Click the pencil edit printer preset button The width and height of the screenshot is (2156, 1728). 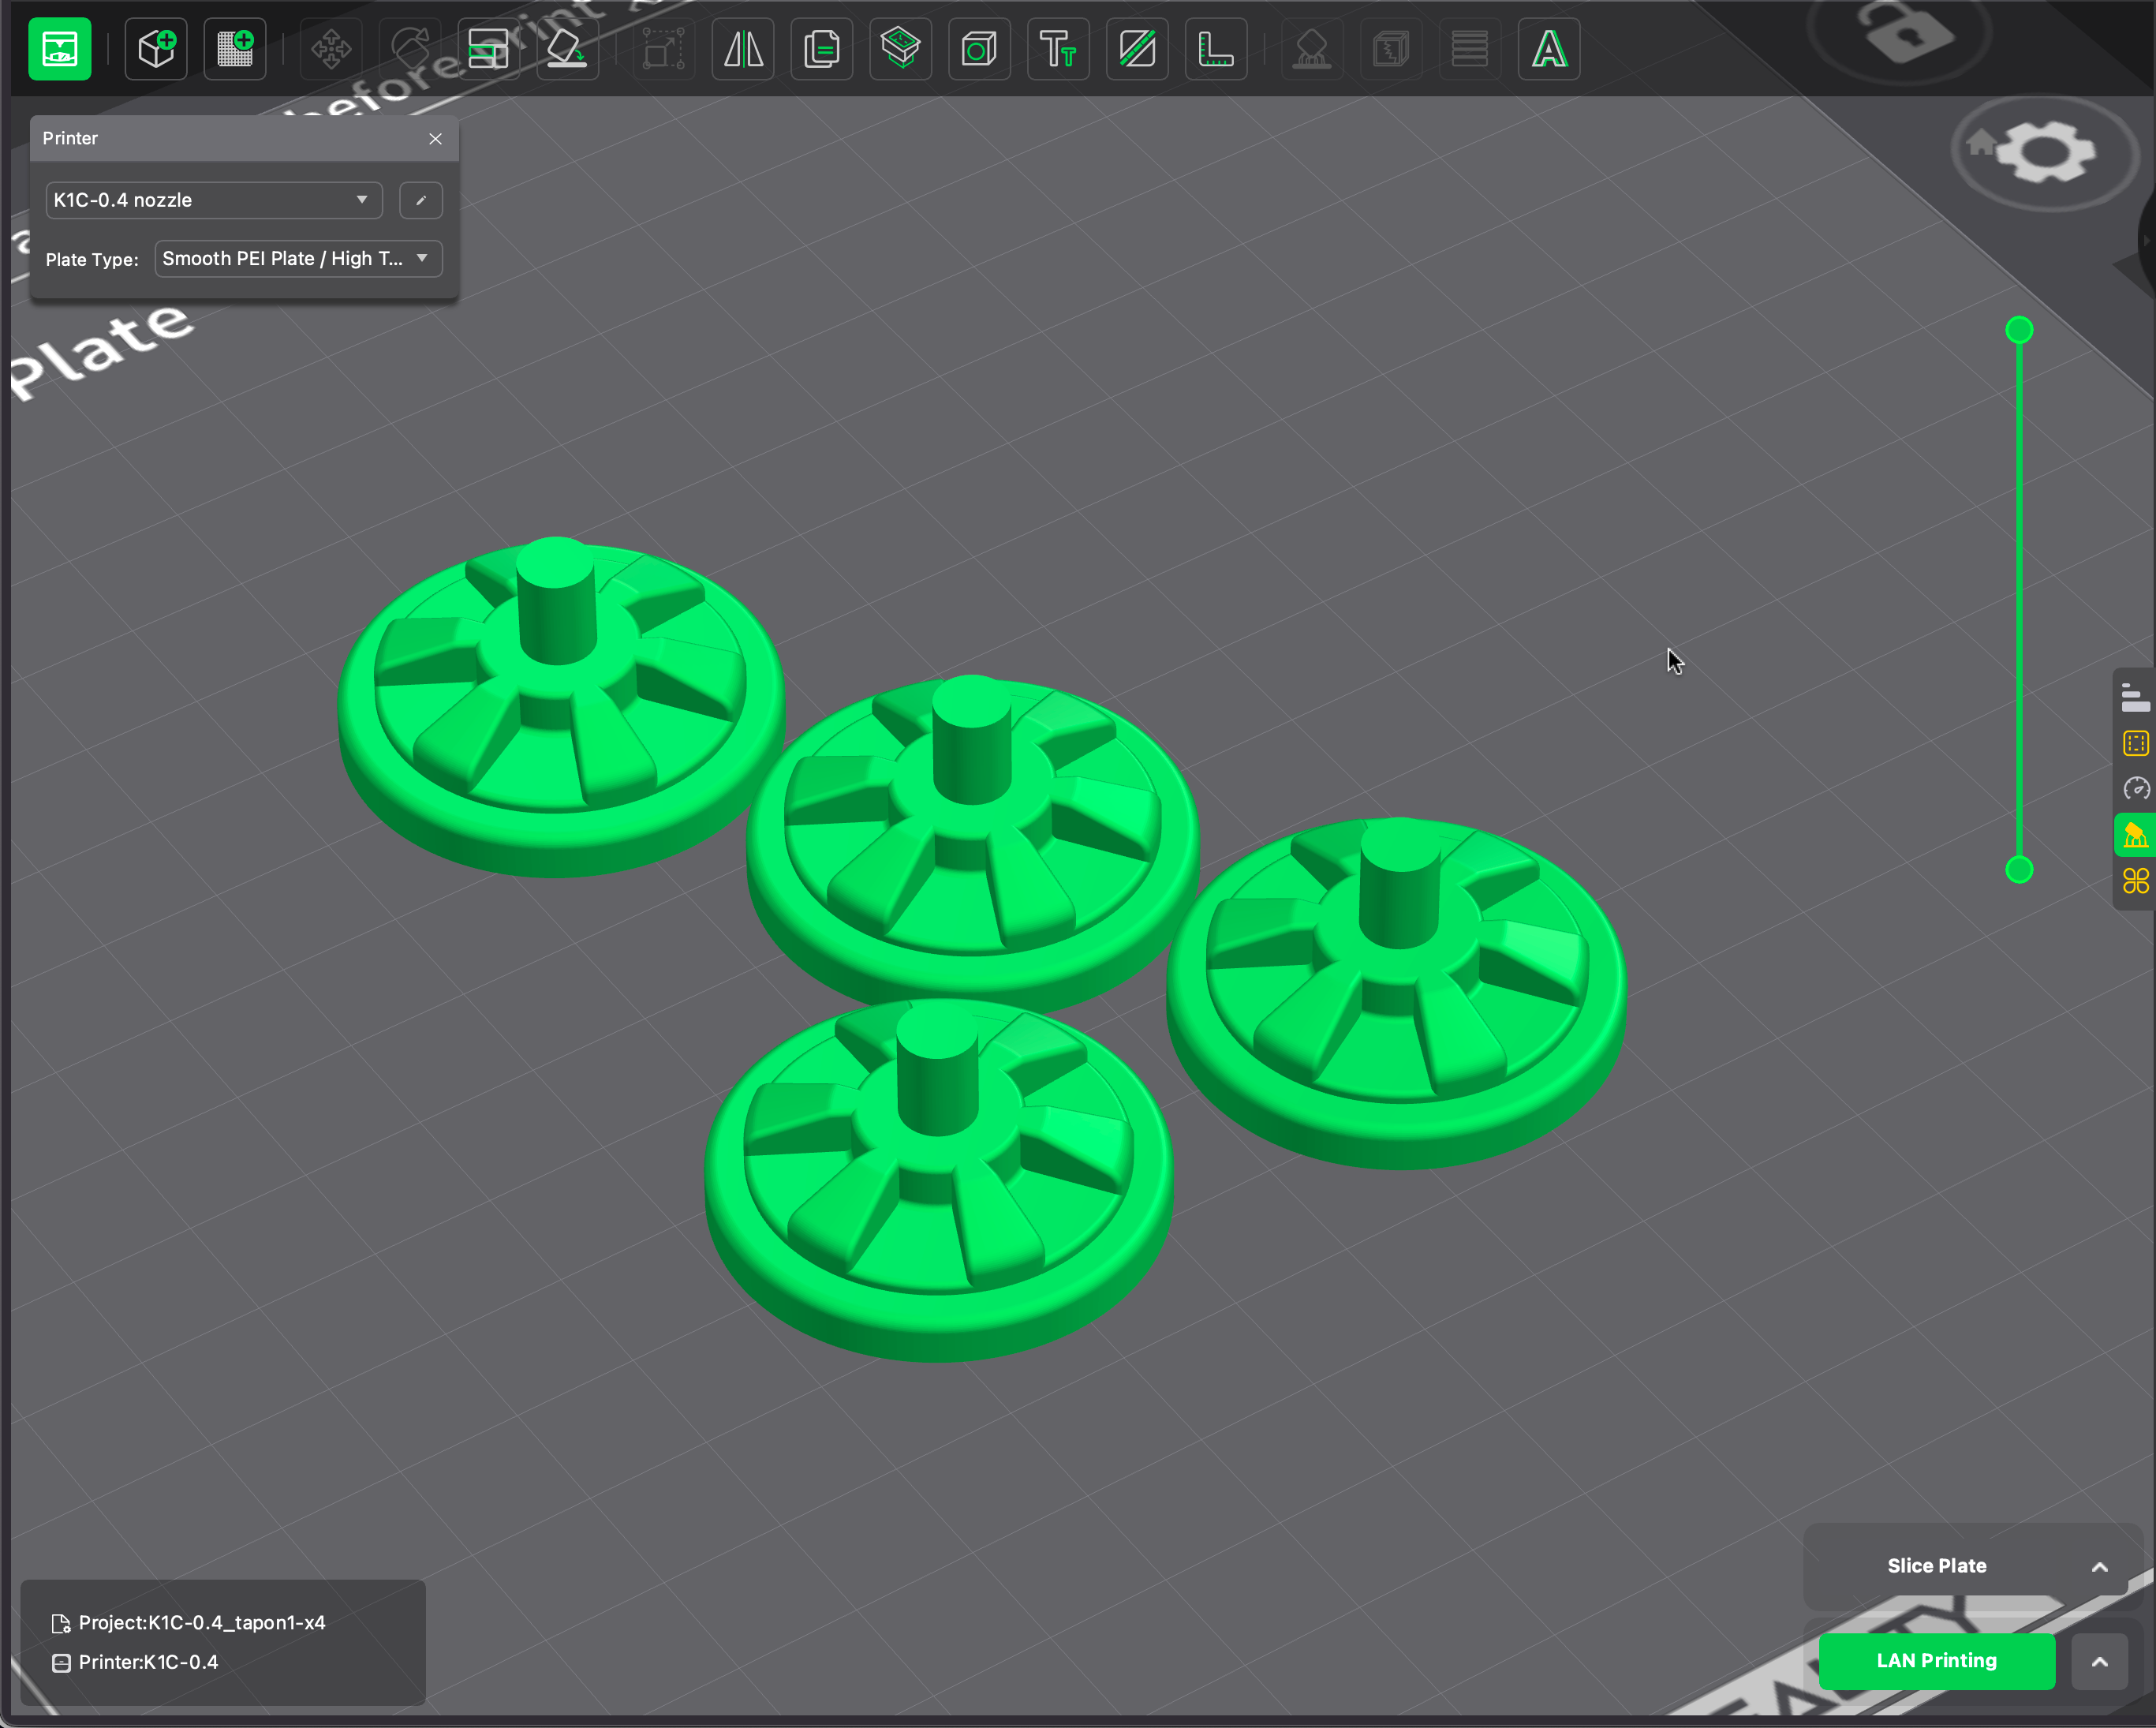(x=421, y=200)
